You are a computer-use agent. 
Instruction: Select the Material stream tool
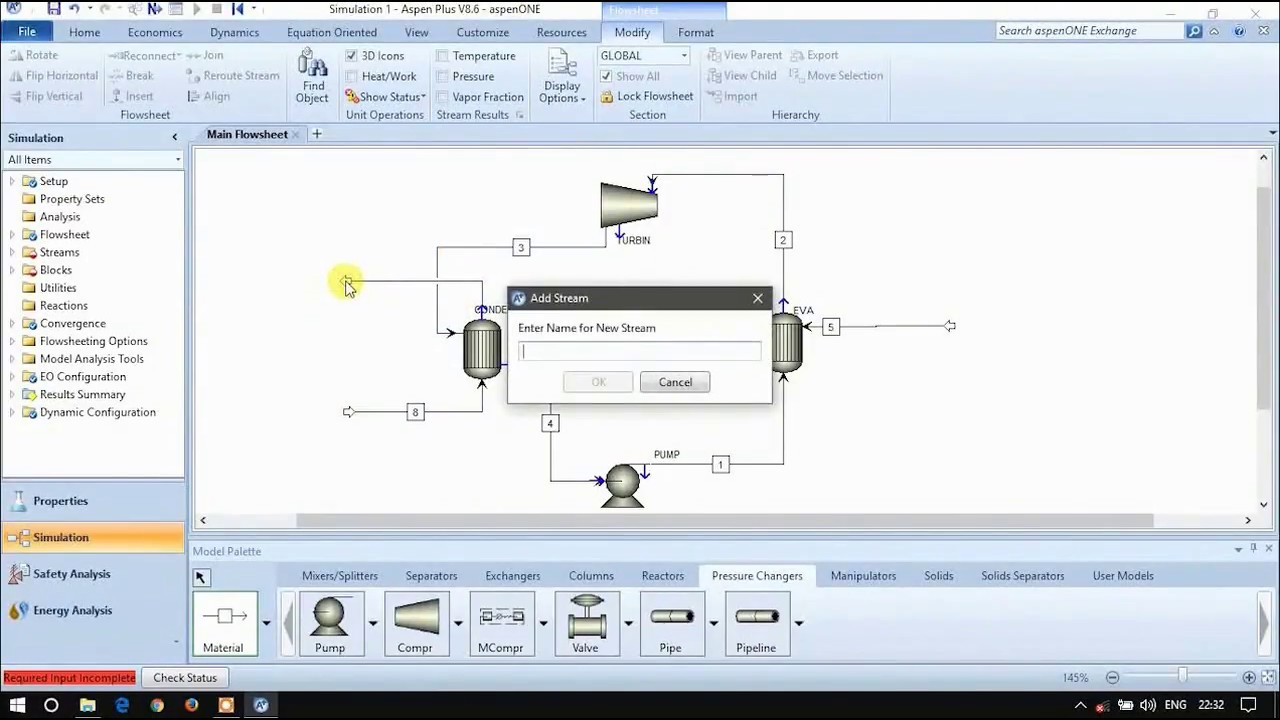pyautogui.click(x=224, y=624)
